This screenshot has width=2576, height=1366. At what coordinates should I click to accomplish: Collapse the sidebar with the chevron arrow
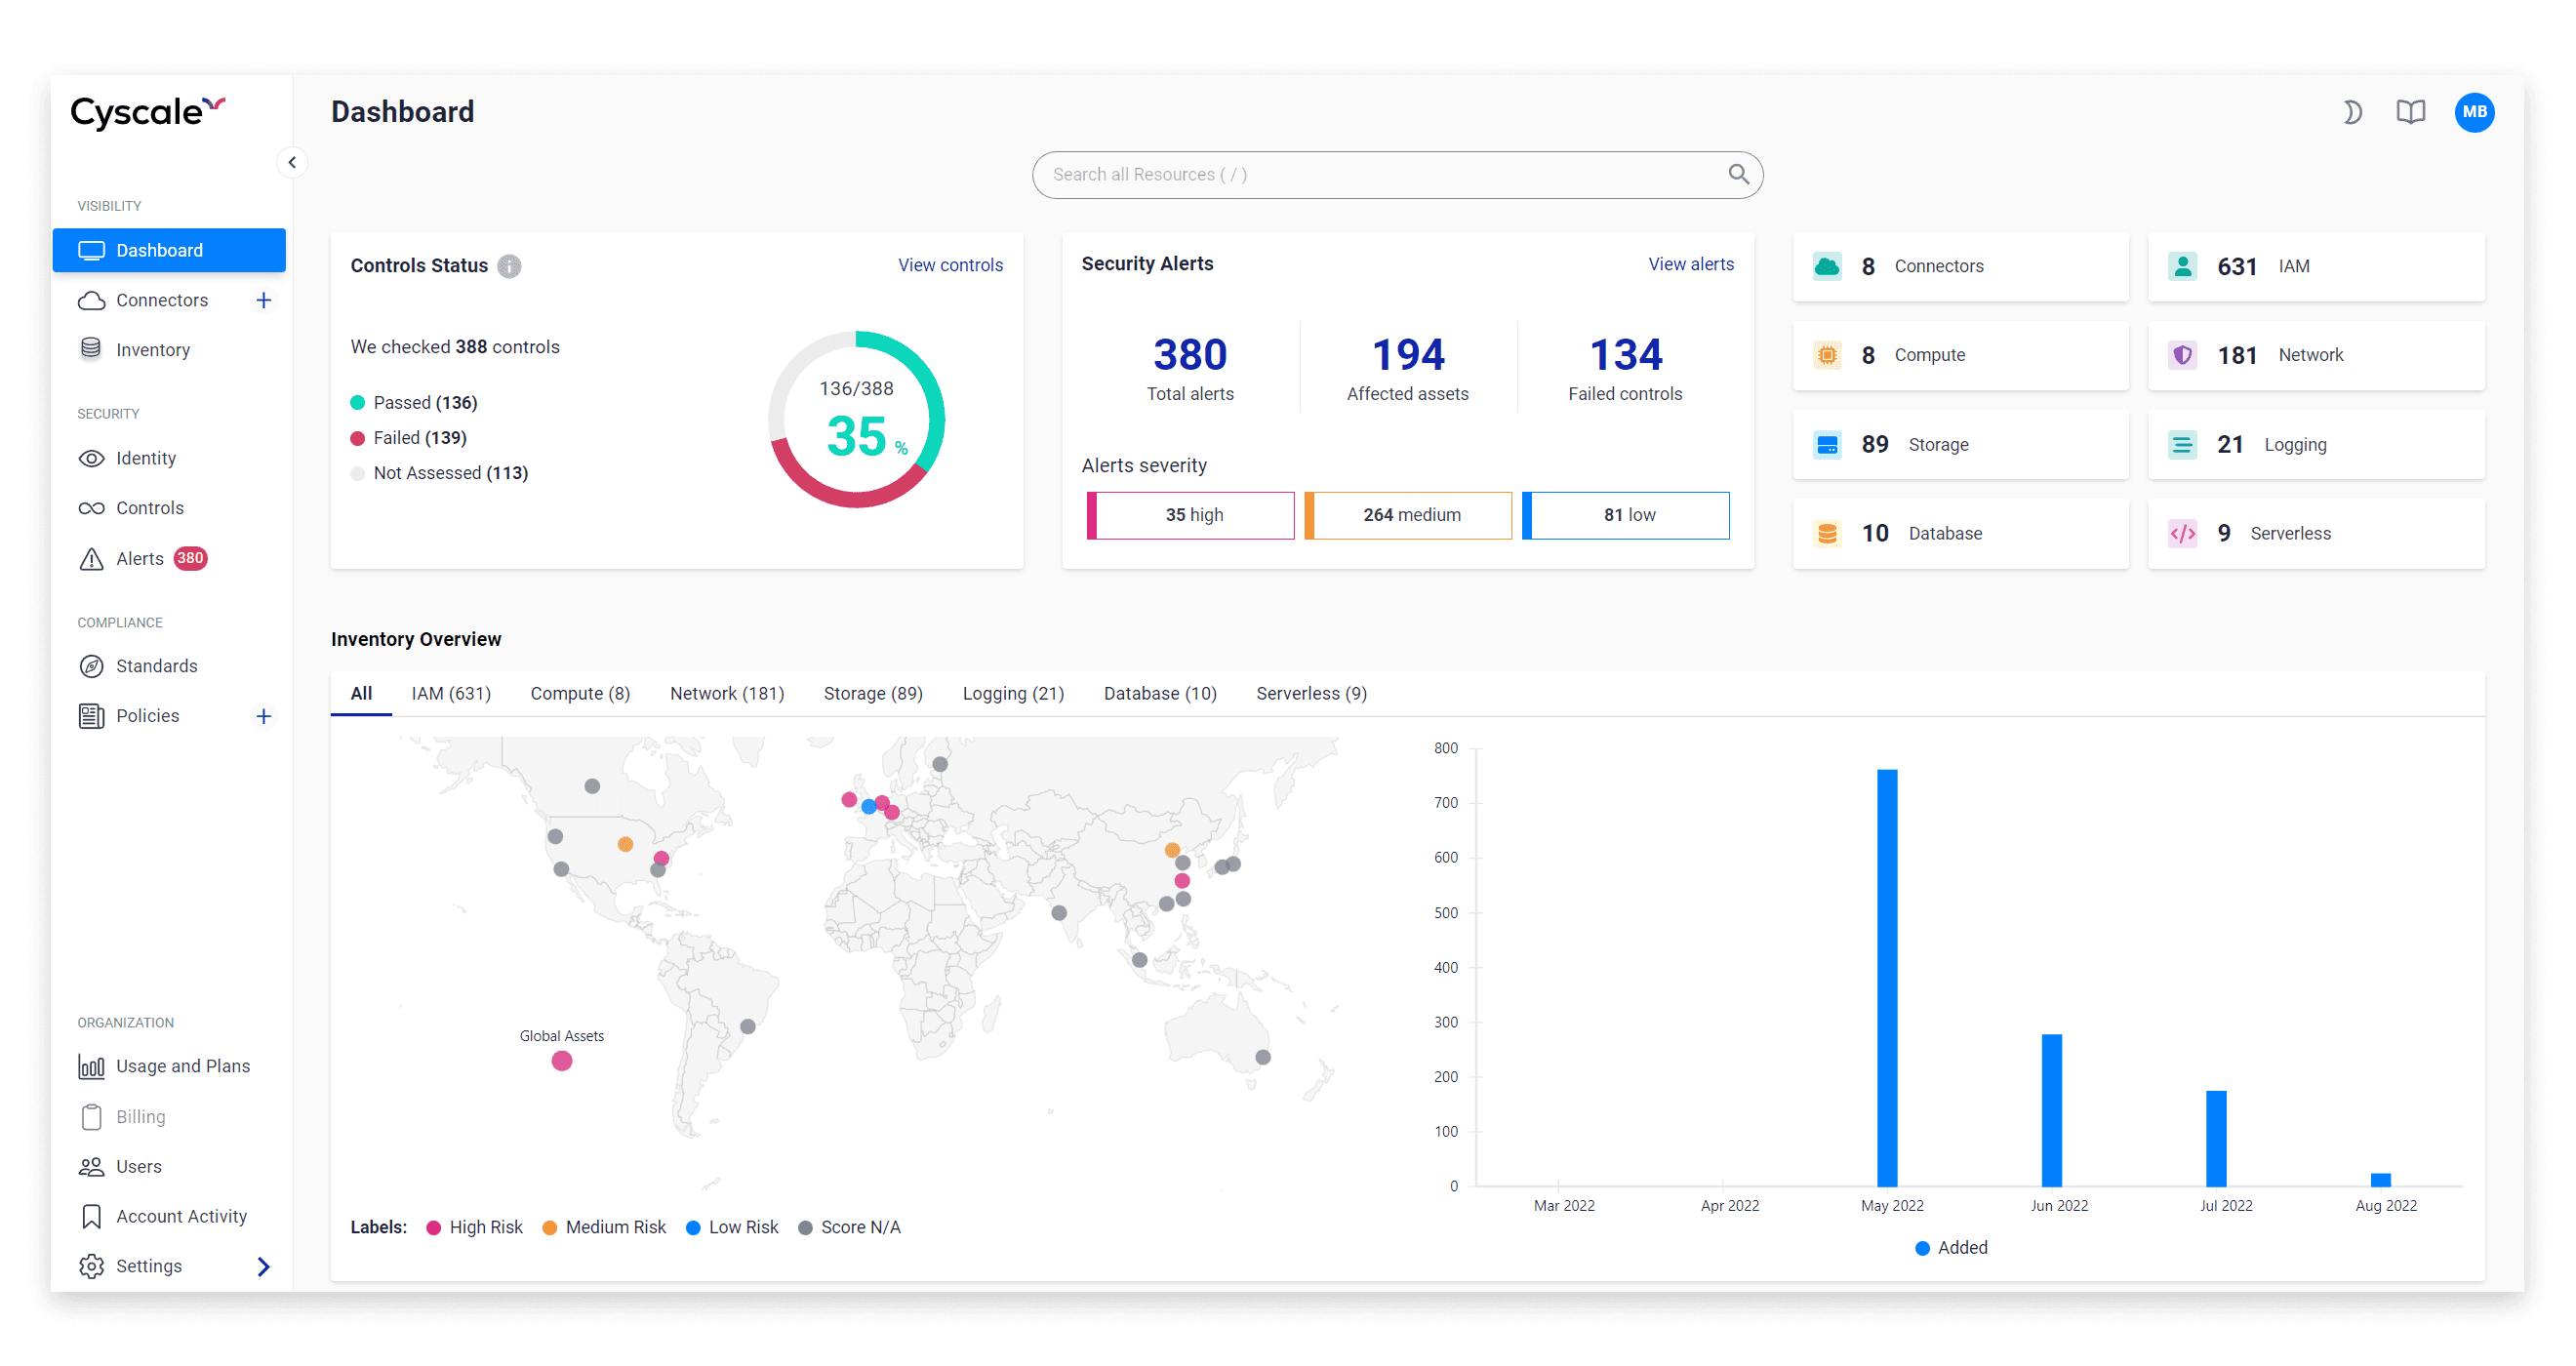(x=292, y=161)
